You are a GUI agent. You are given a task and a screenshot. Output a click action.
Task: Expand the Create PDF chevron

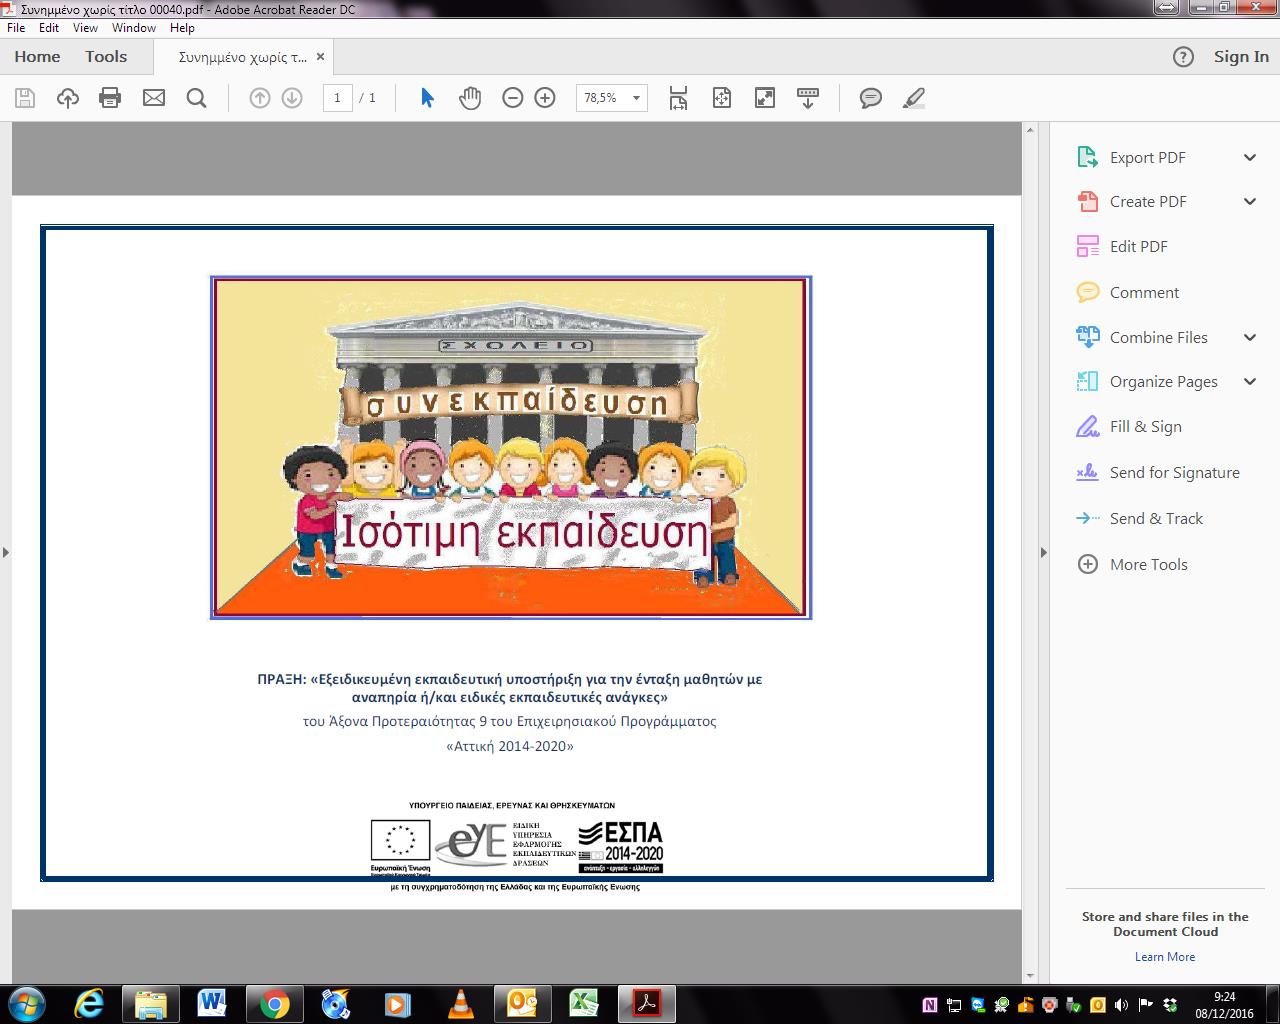pos(1250,202)
